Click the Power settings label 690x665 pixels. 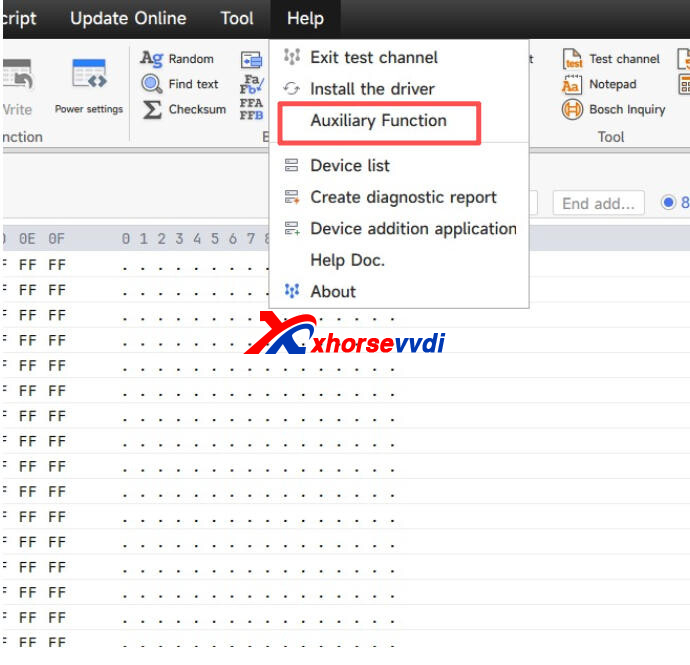coord(89,109)
